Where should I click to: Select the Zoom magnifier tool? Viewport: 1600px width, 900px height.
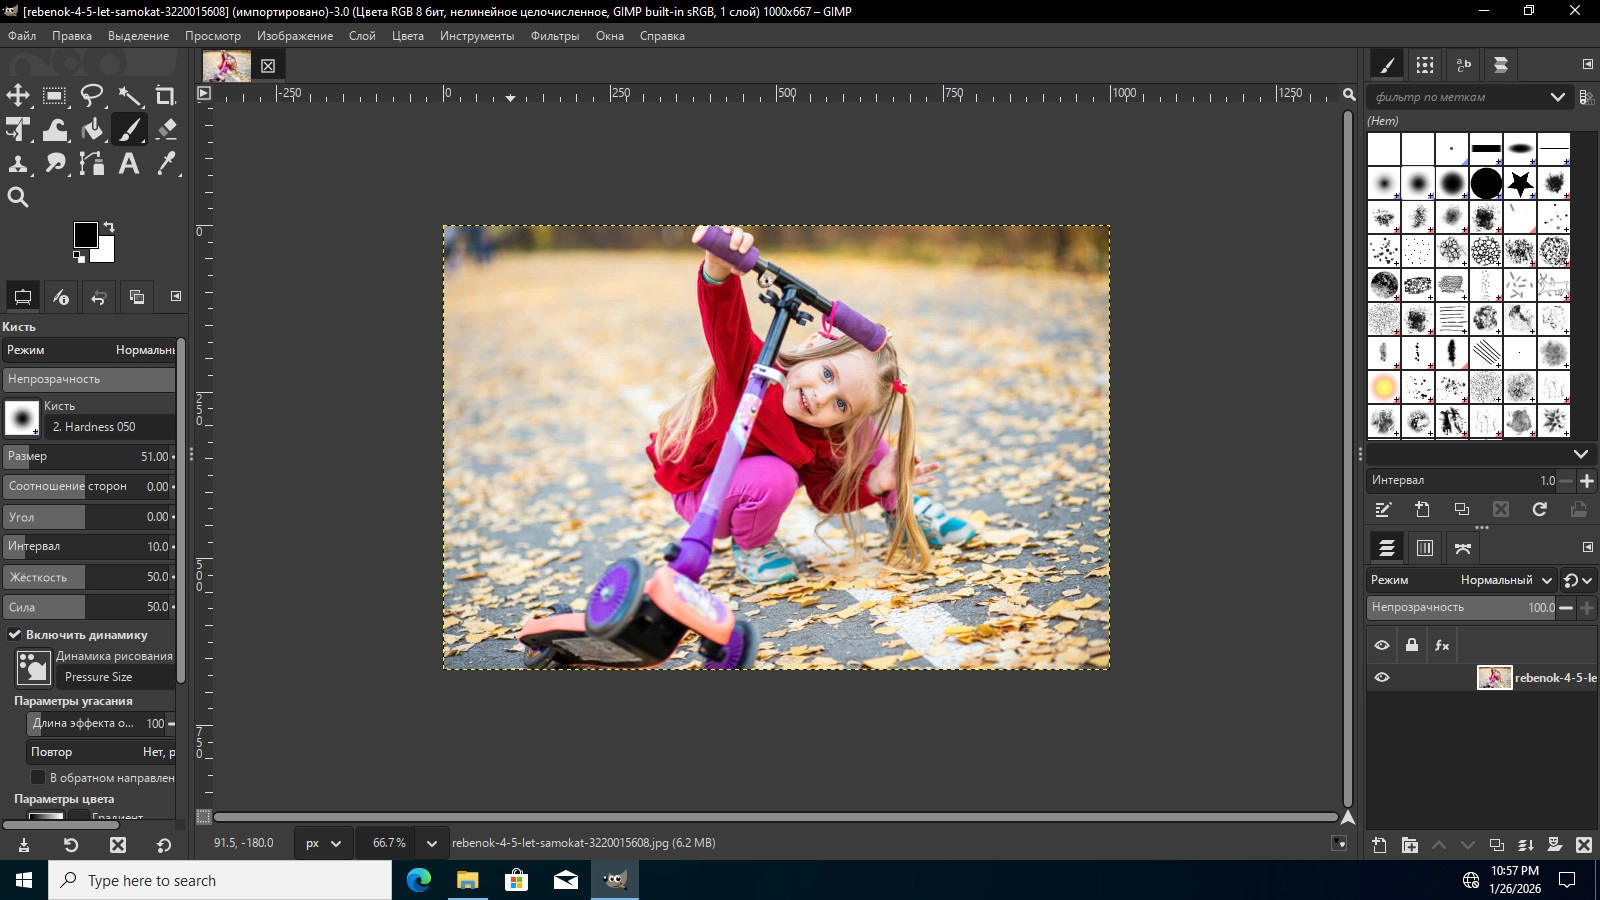click(18, 197)
